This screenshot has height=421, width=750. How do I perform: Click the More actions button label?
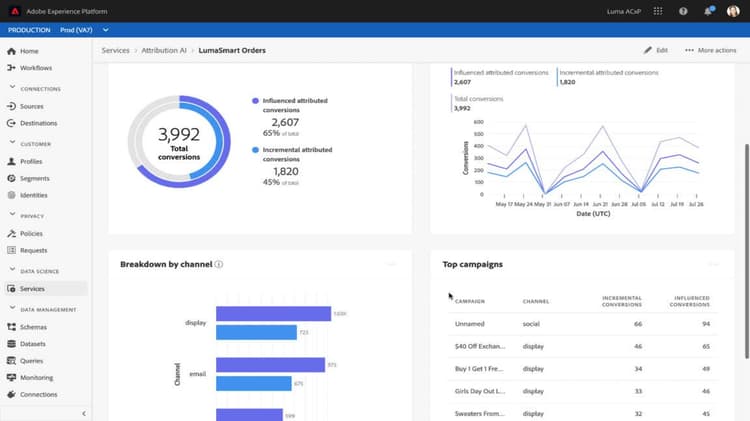tap(717, 50)
